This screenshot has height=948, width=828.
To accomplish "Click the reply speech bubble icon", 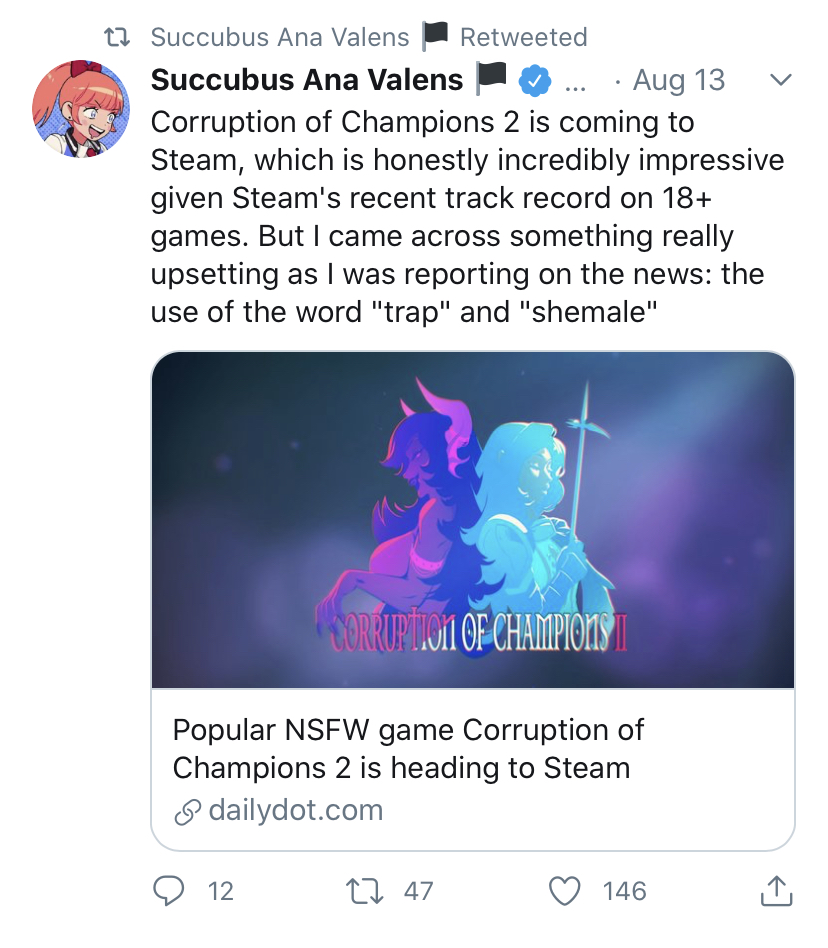I will [x=171, y=890].
